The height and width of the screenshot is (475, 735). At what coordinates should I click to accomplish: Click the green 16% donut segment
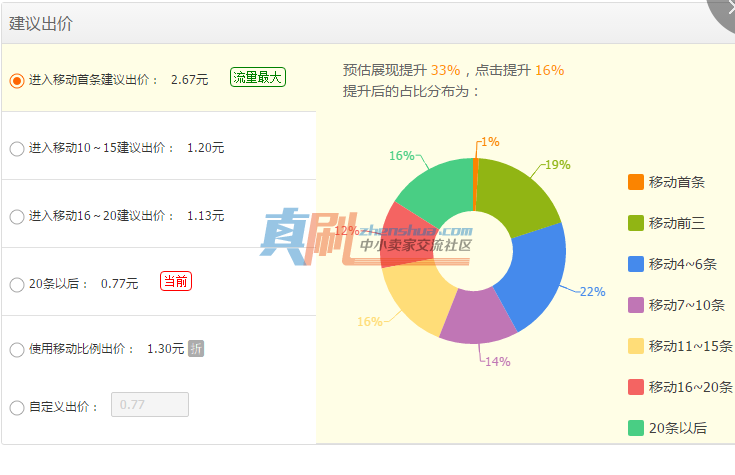[x=438, y=190]
